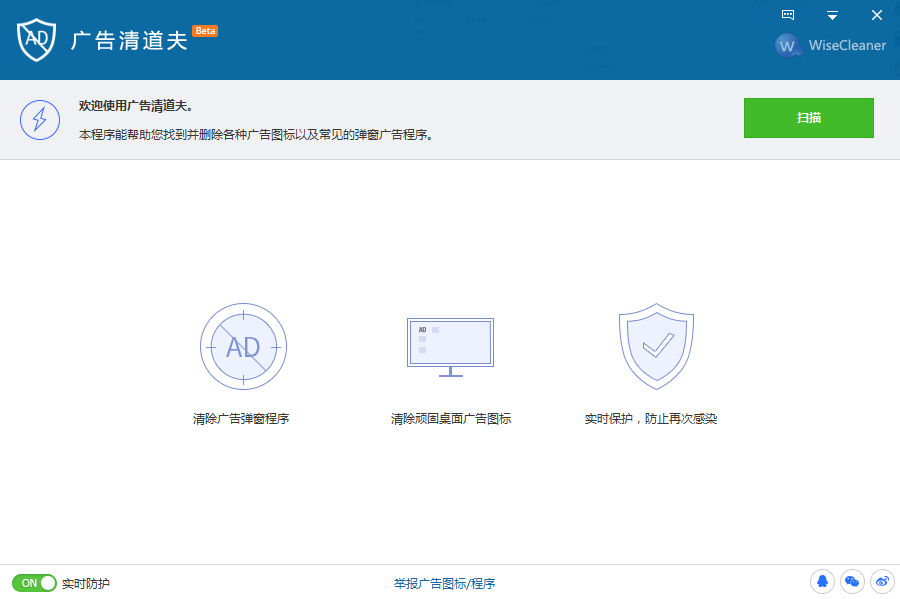Click the 实时保护，防止再次感染 label
The width and height of the screenshot is (900, 599).
click(651, 419)
